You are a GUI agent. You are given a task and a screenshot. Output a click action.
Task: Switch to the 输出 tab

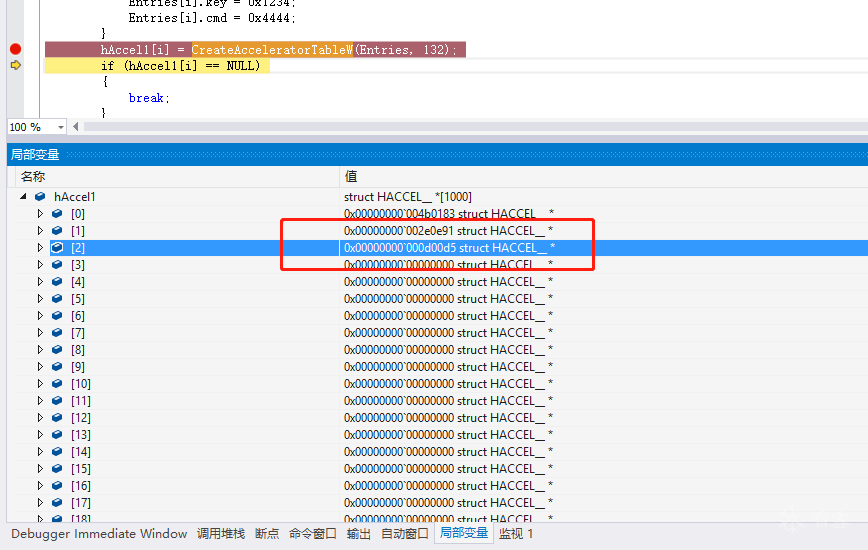coord(359,534)
